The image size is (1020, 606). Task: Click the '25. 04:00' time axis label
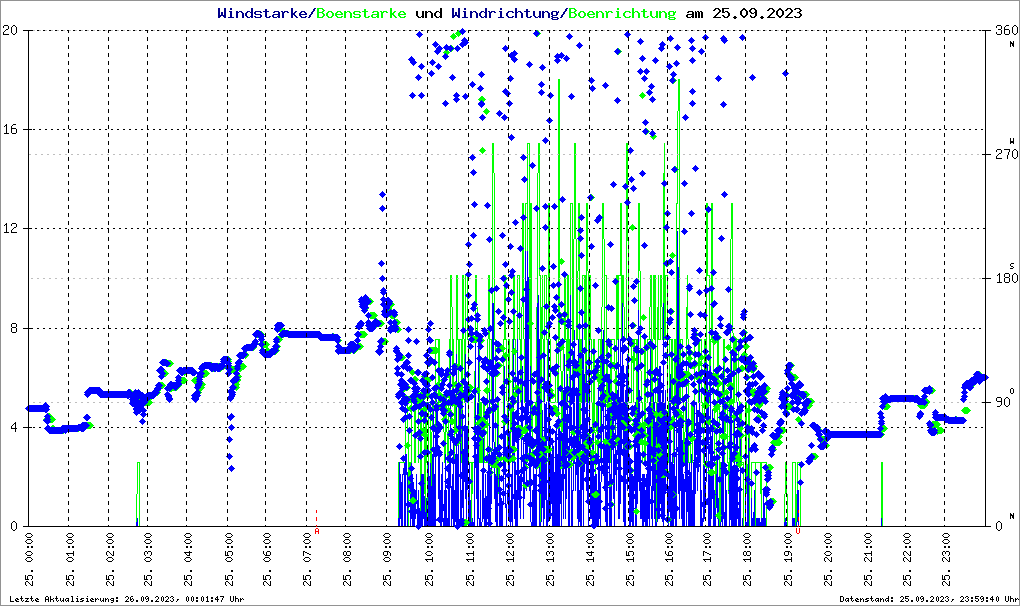tap(188, 560)
